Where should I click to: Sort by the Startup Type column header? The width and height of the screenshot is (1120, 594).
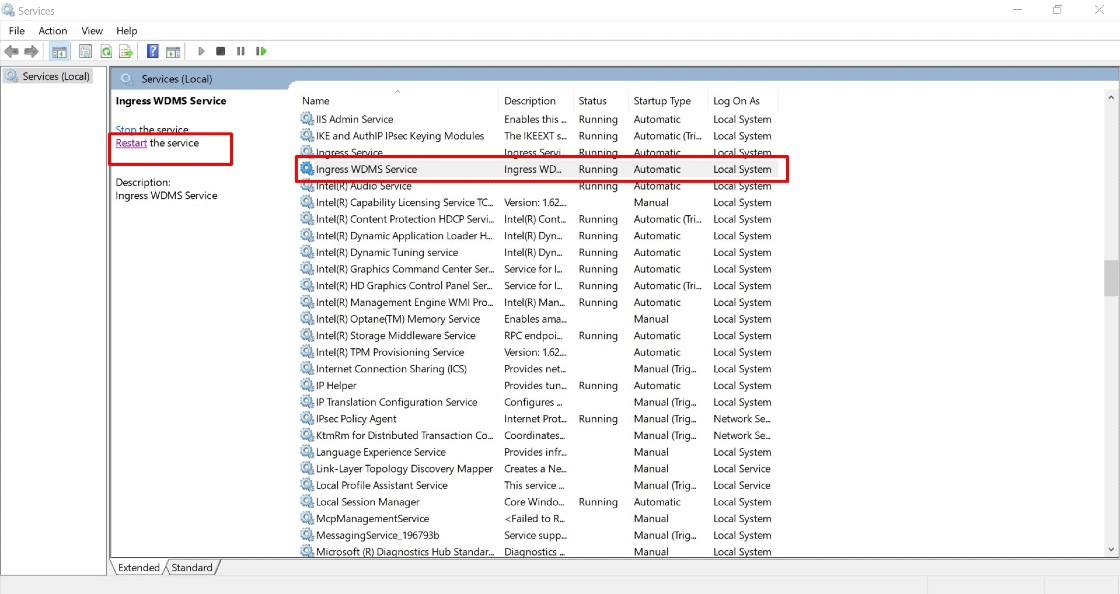point(662,101)
